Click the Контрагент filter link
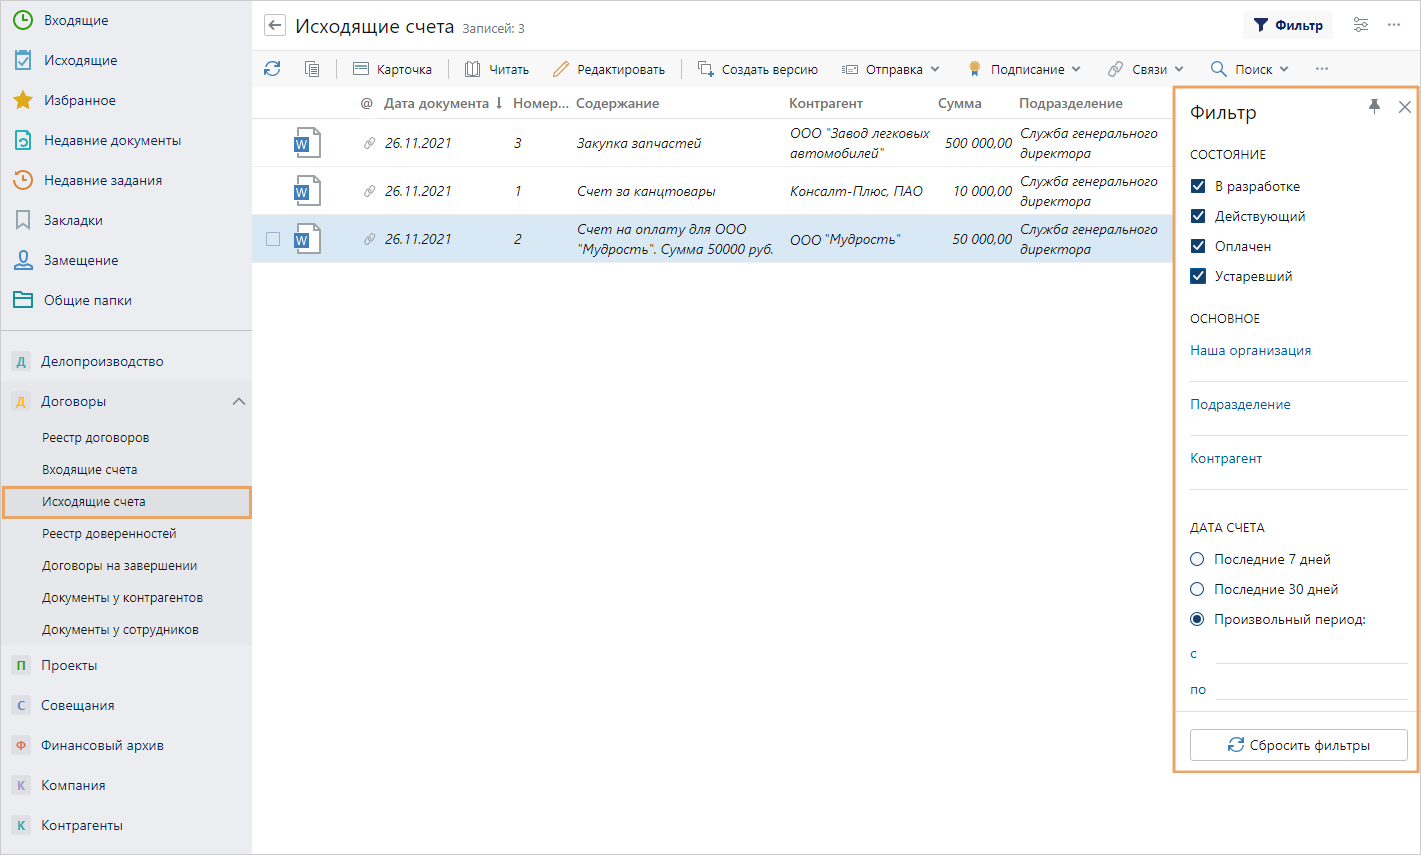Screen dimensions: 1421x855 click(x=1226, y=458)
